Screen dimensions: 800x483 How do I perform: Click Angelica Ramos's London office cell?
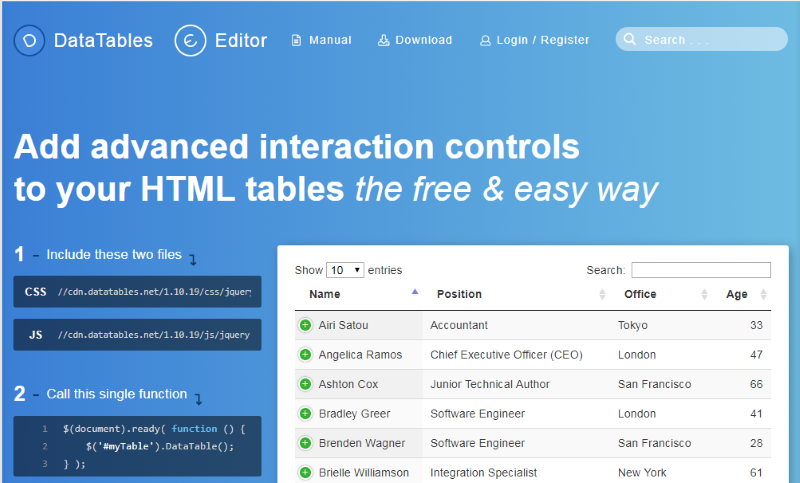(637, 354)
